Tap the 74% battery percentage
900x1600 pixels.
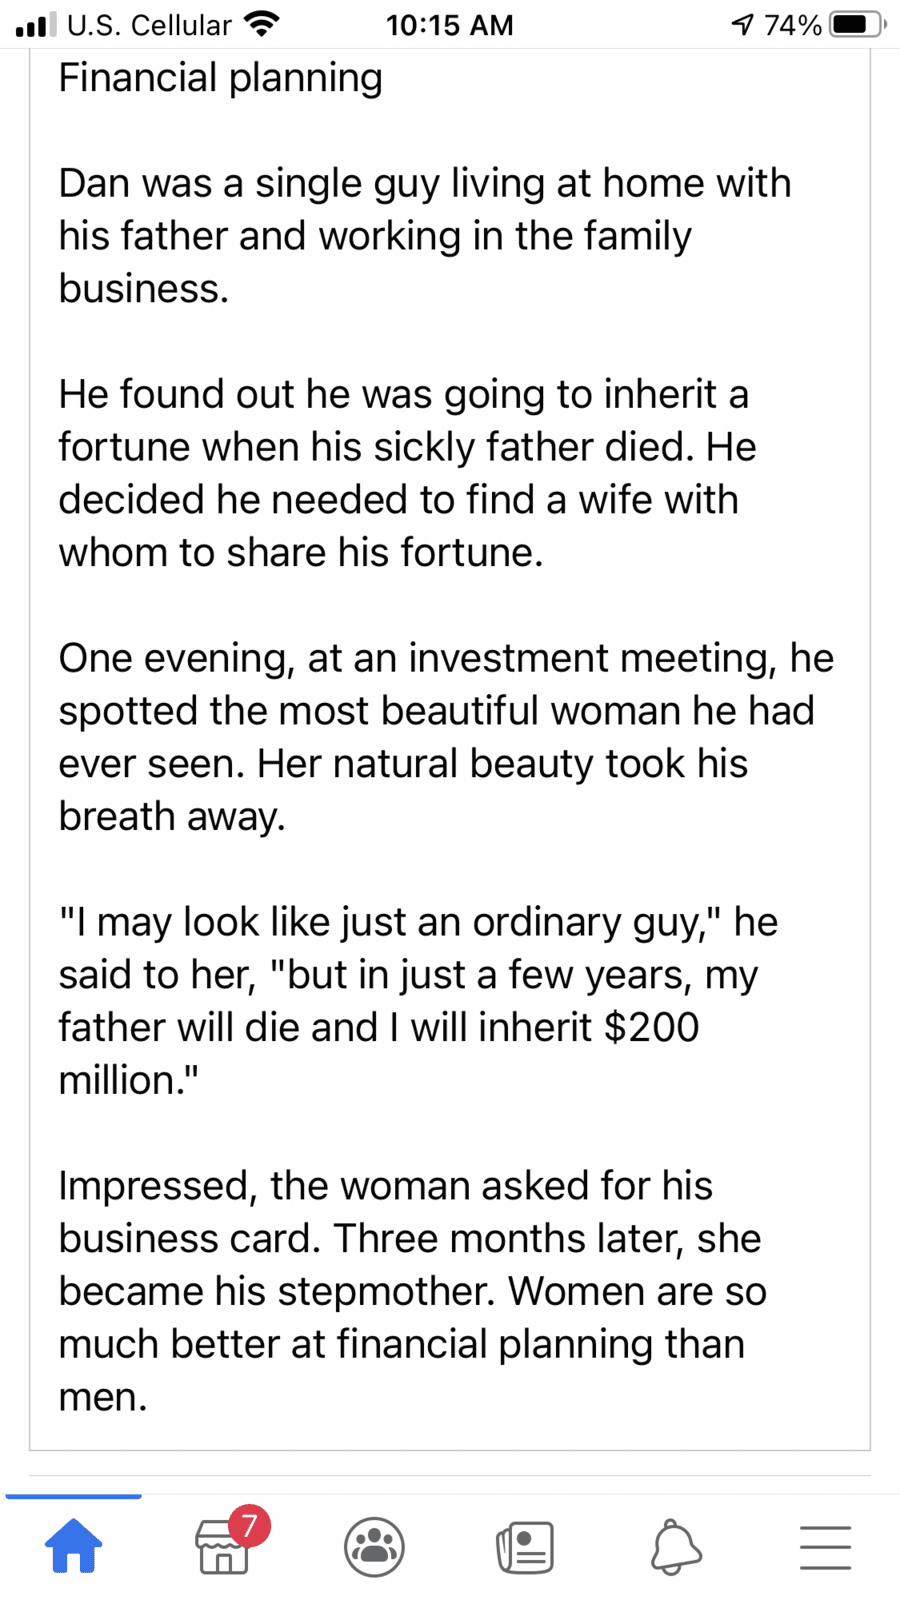click(x=792, y=25)
